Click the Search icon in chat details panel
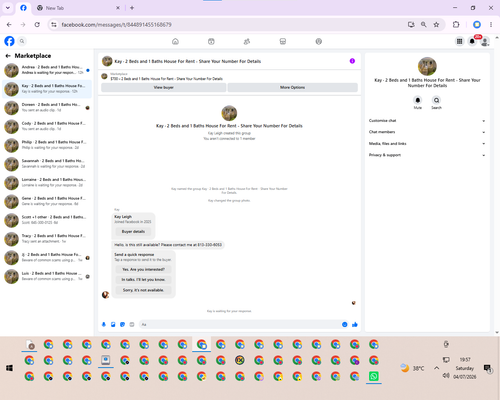The width and height of the screenshot is (500, 400). [436, 100]
